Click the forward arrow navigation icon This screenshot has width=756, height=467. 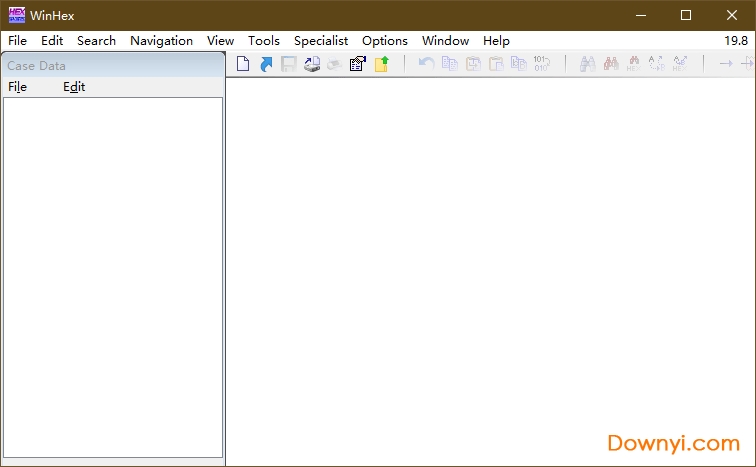(x=726, y=64)
